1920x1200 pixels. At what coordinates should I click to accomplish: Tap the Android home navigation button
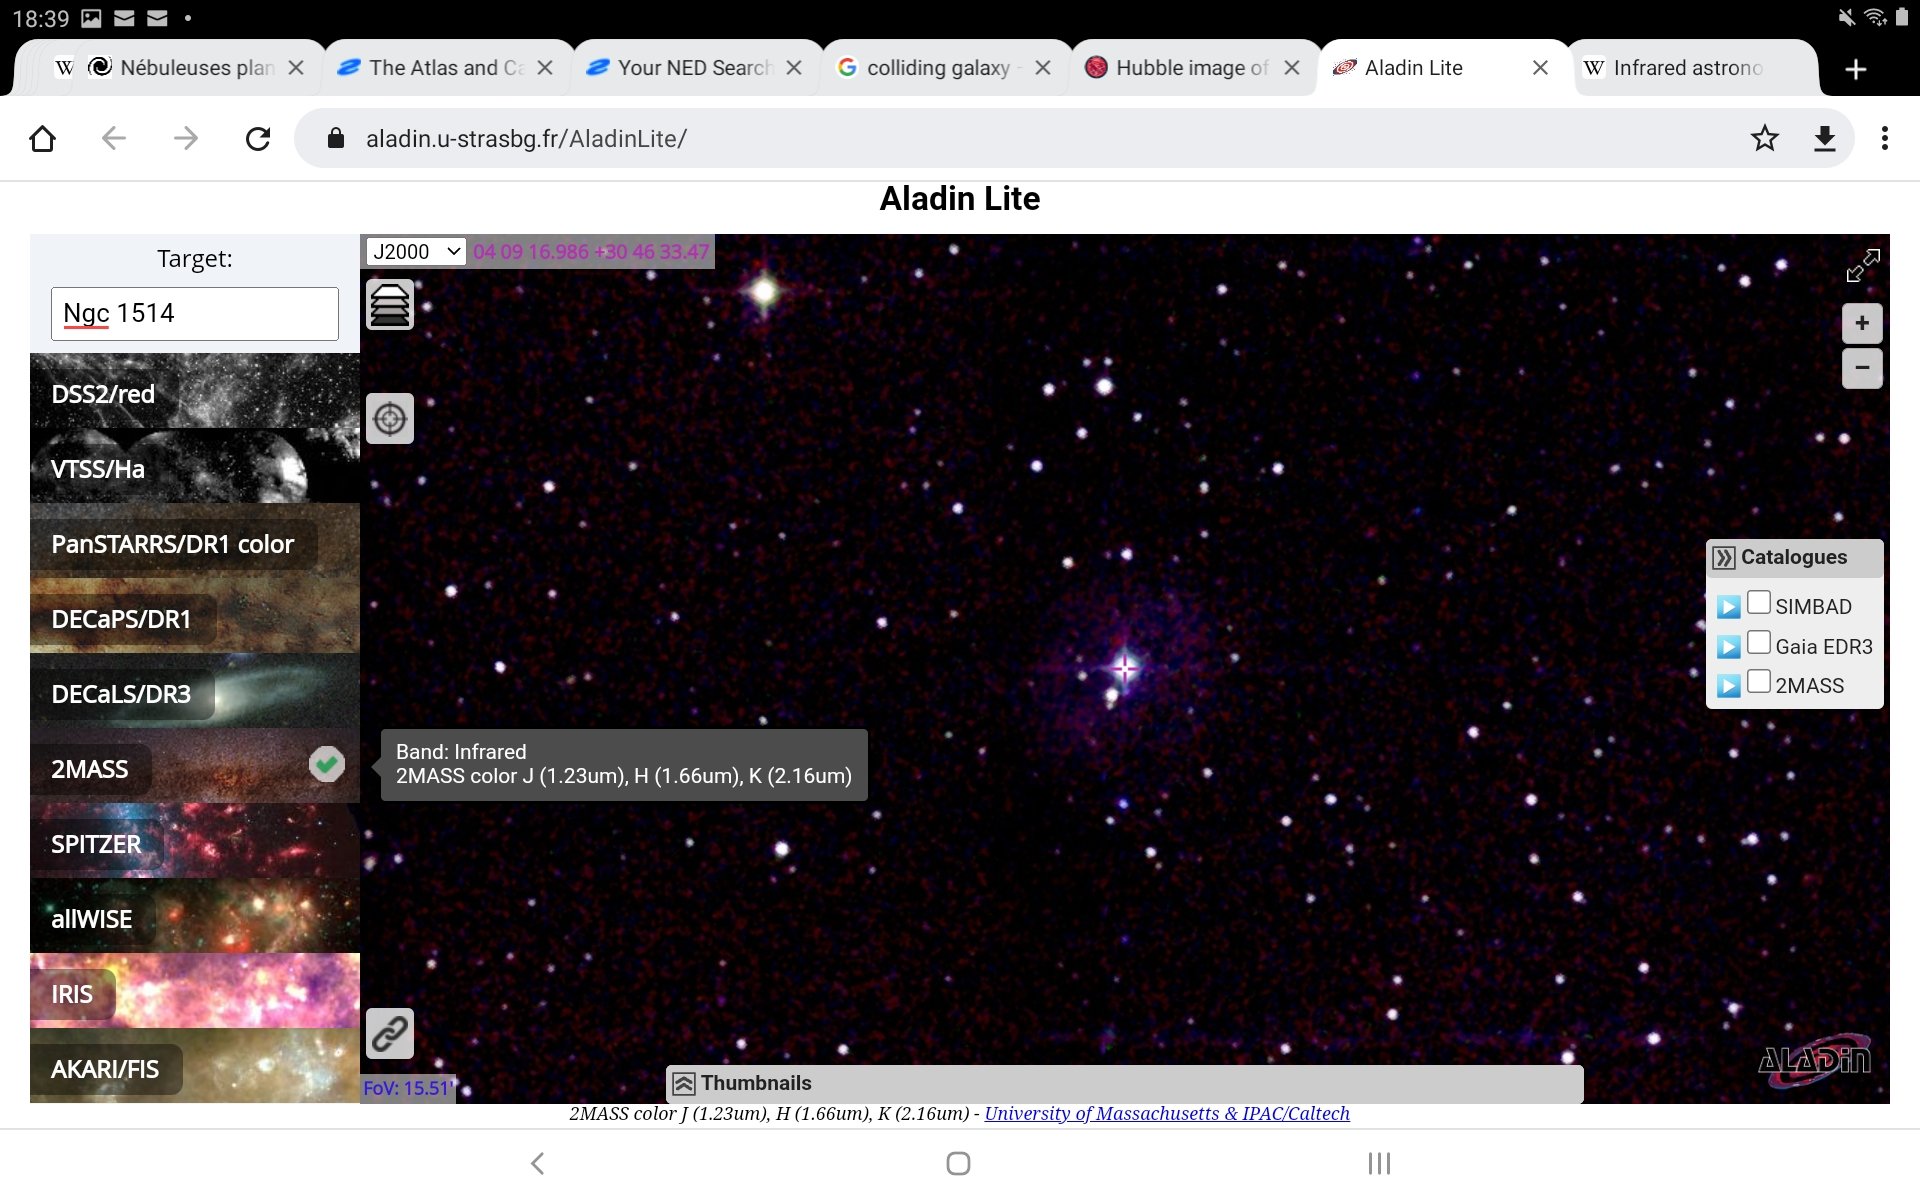[x=958, y=1163]
